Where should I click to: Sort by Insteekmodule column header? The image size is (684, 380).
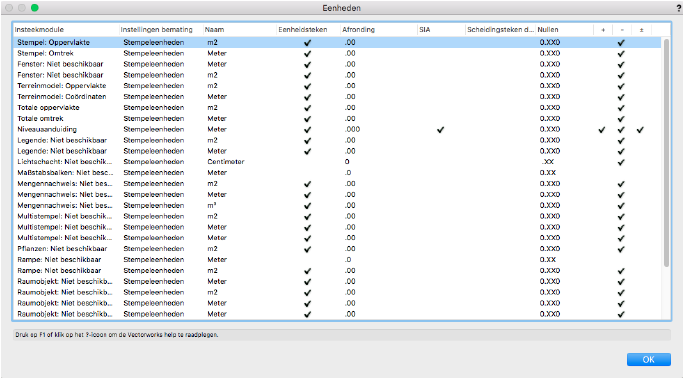65,30
